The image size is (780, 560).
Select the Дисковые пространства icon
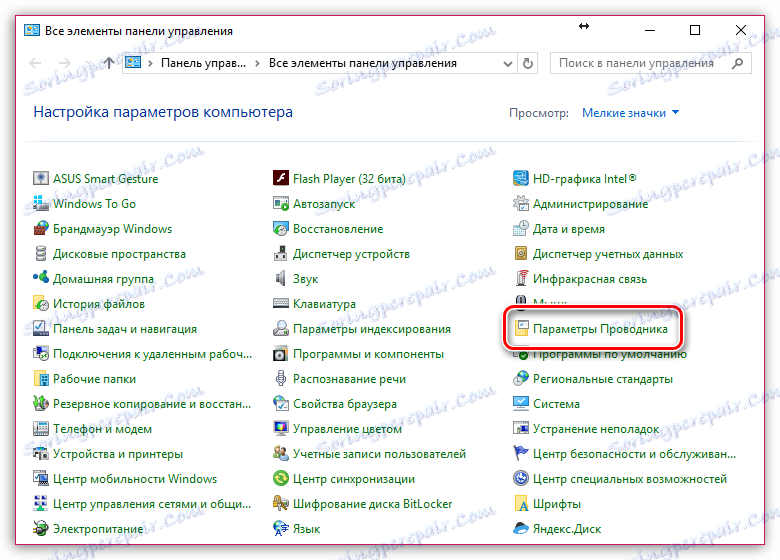[x=40, y=253]
